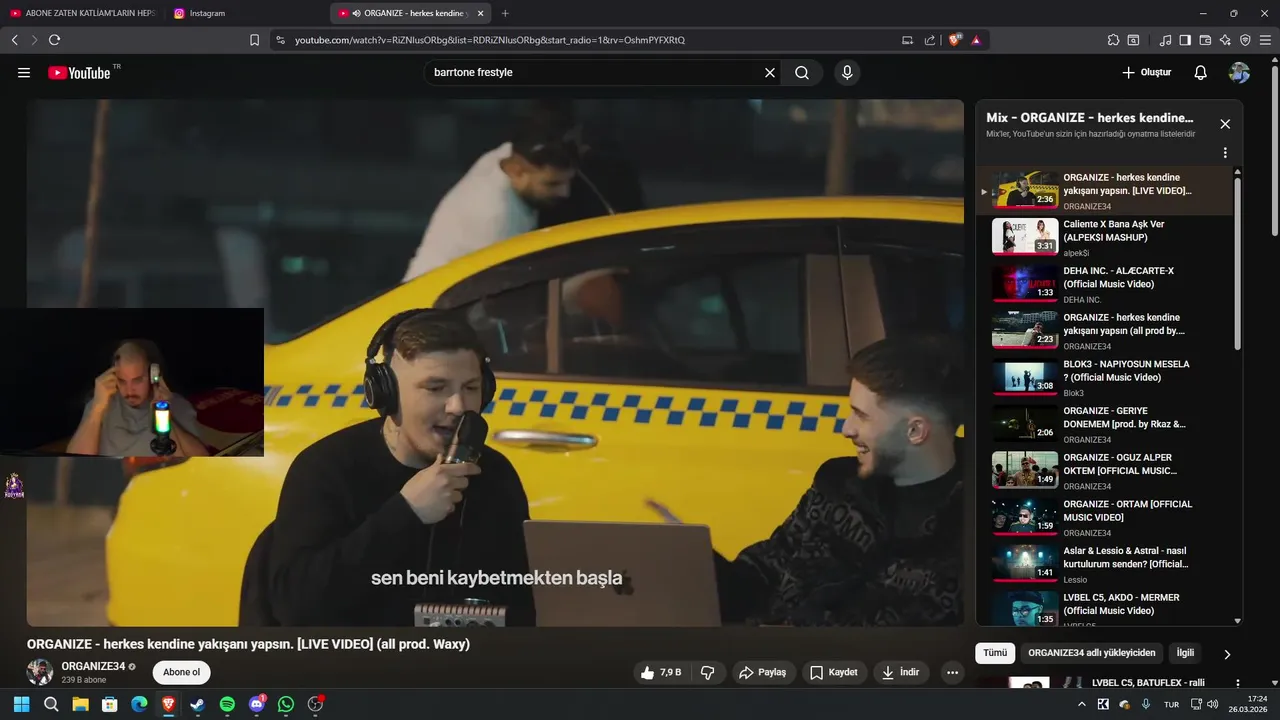Like the video showing 7,9 B
1280x720 pixels.
660,673
